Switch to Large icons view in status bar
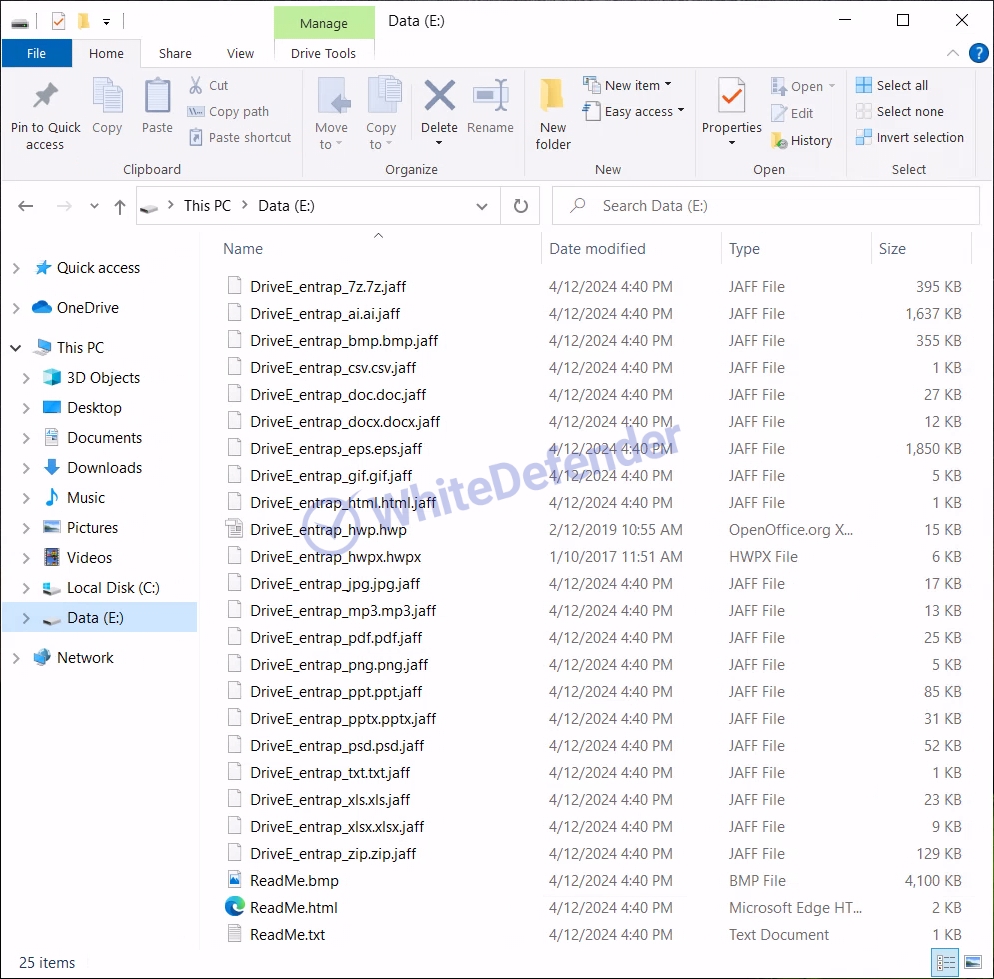994x979 pixels. (x=973, y=963)
